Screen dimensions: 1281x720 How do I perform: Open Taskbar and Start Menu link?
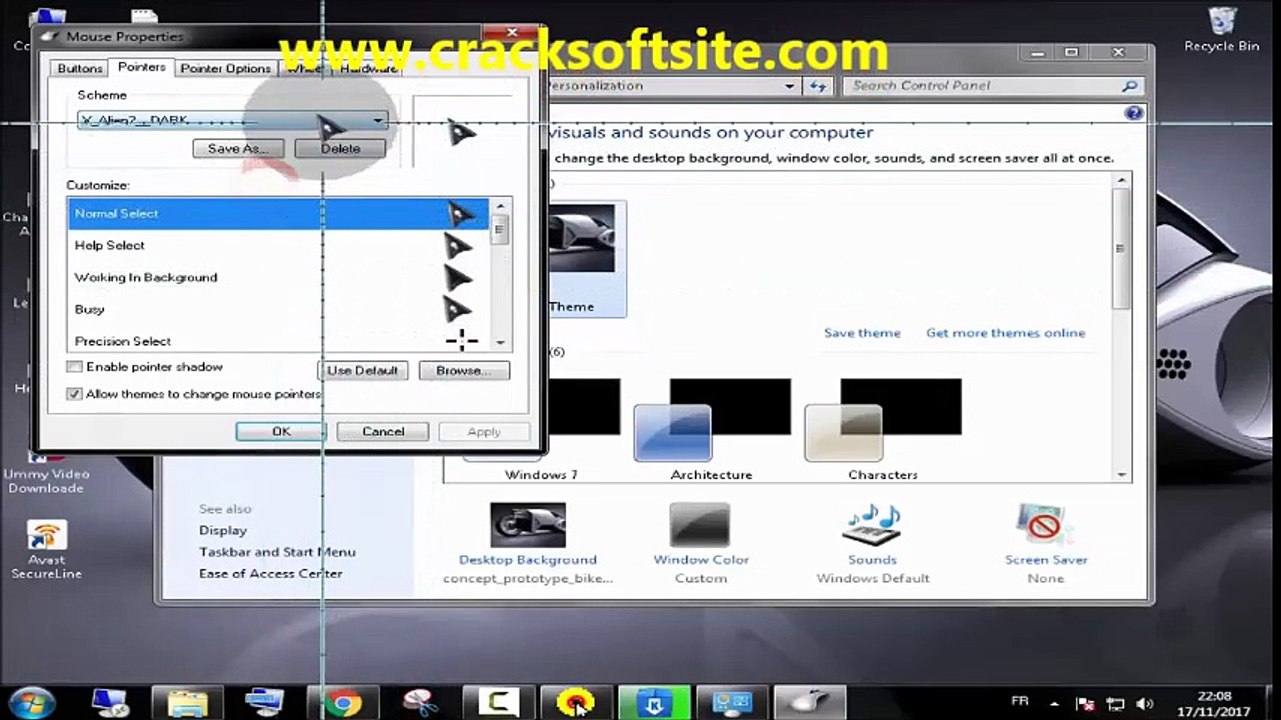277,552
